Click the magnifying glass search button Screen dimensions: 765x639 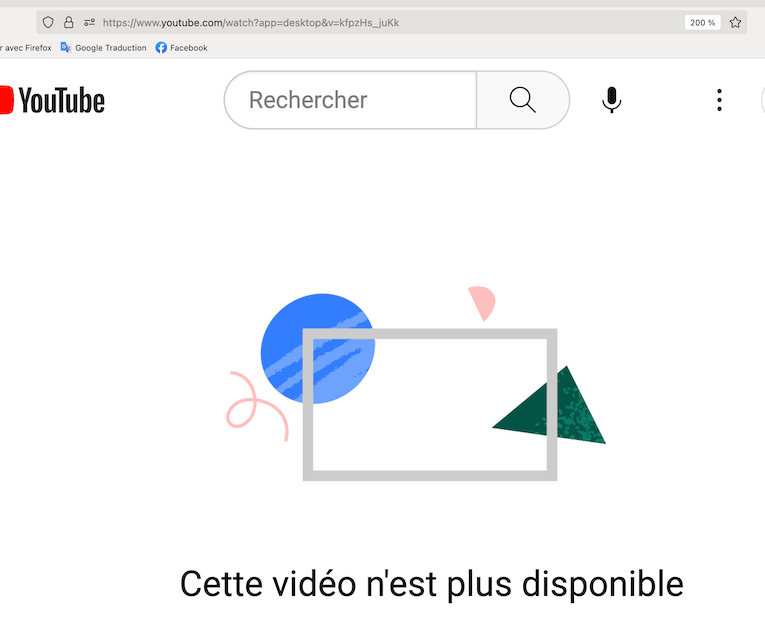coord(523,100)
